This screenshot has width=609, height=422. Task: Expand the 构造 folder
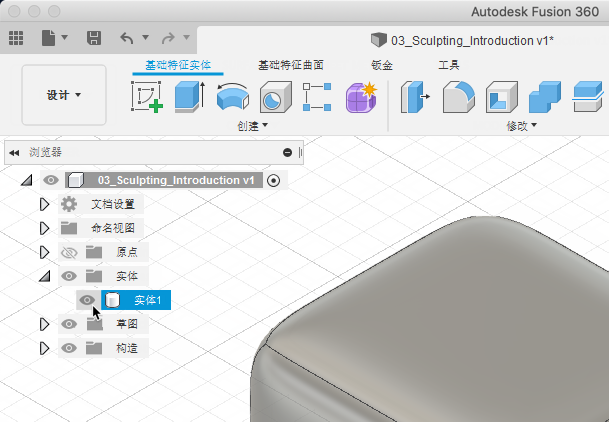[44, 348]
